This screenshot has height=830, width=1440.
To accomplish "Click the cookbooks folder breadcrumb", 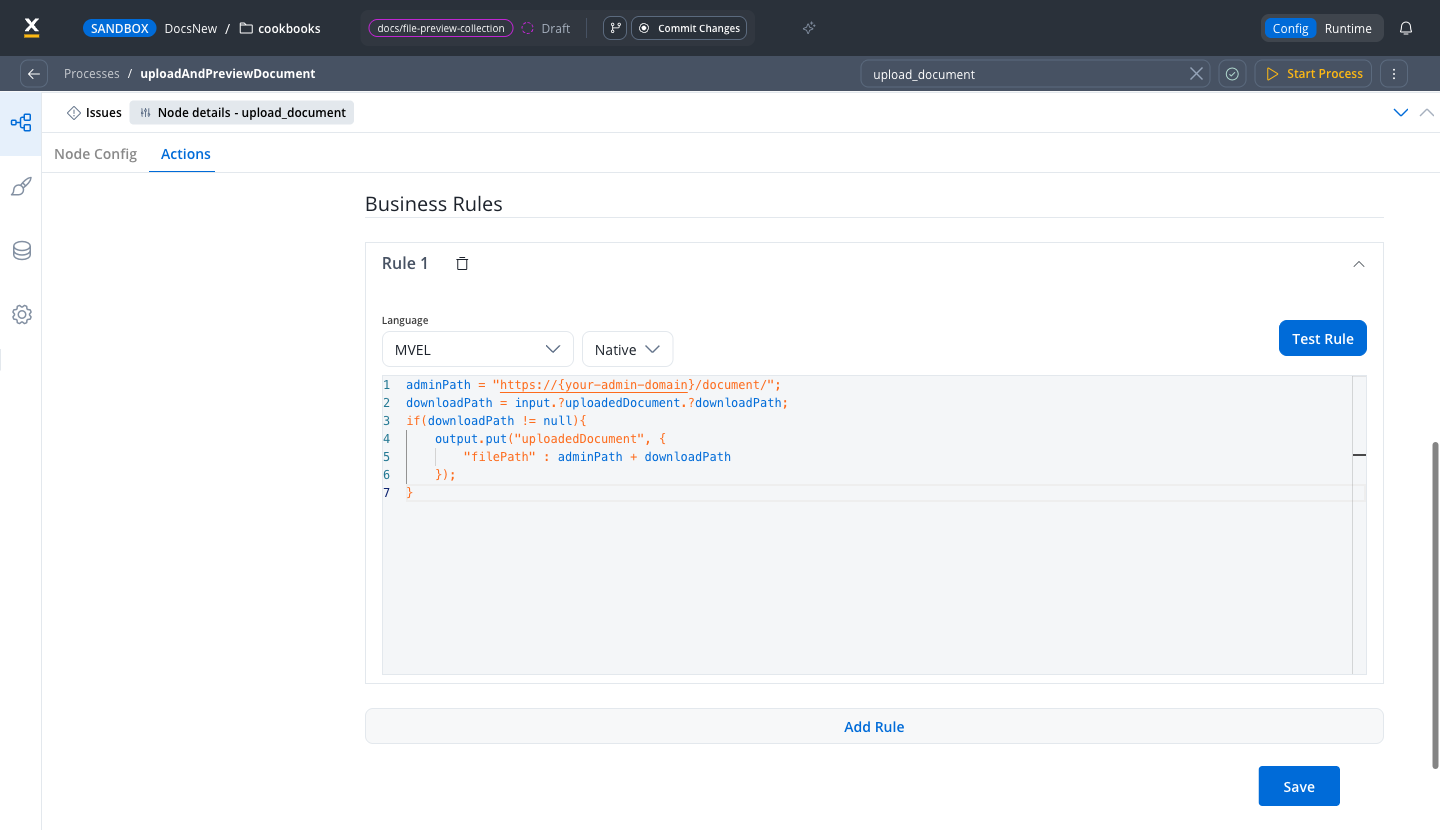I will [280, 28].
